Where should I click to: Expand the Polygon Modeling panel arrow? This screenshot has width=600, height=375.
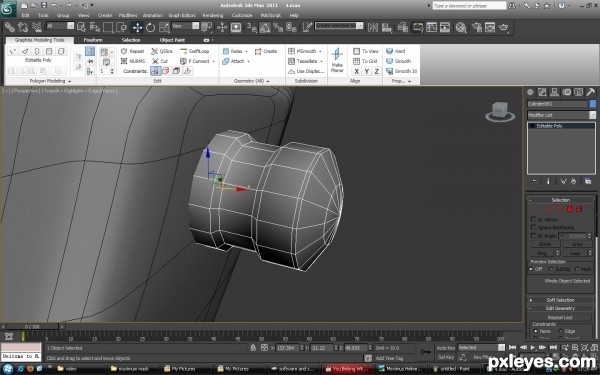point(69,82)
